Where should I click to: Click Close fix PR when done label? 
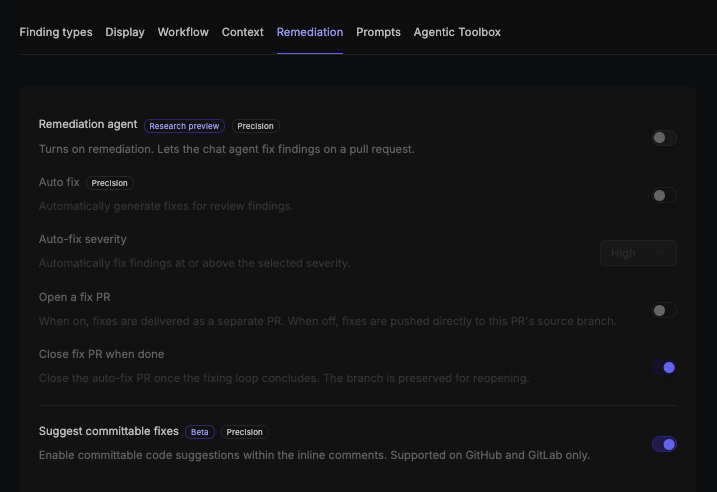coord(102,354)
